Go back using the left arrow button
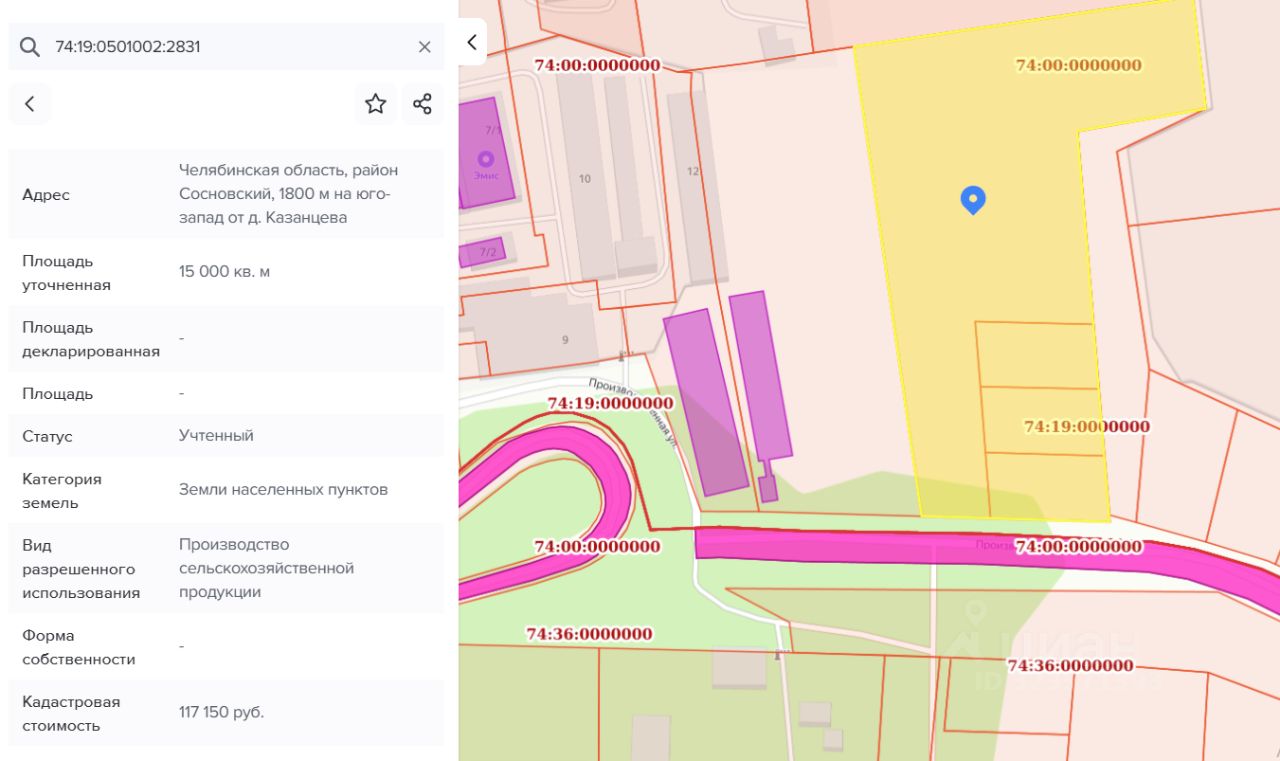 tap(30, 104)
